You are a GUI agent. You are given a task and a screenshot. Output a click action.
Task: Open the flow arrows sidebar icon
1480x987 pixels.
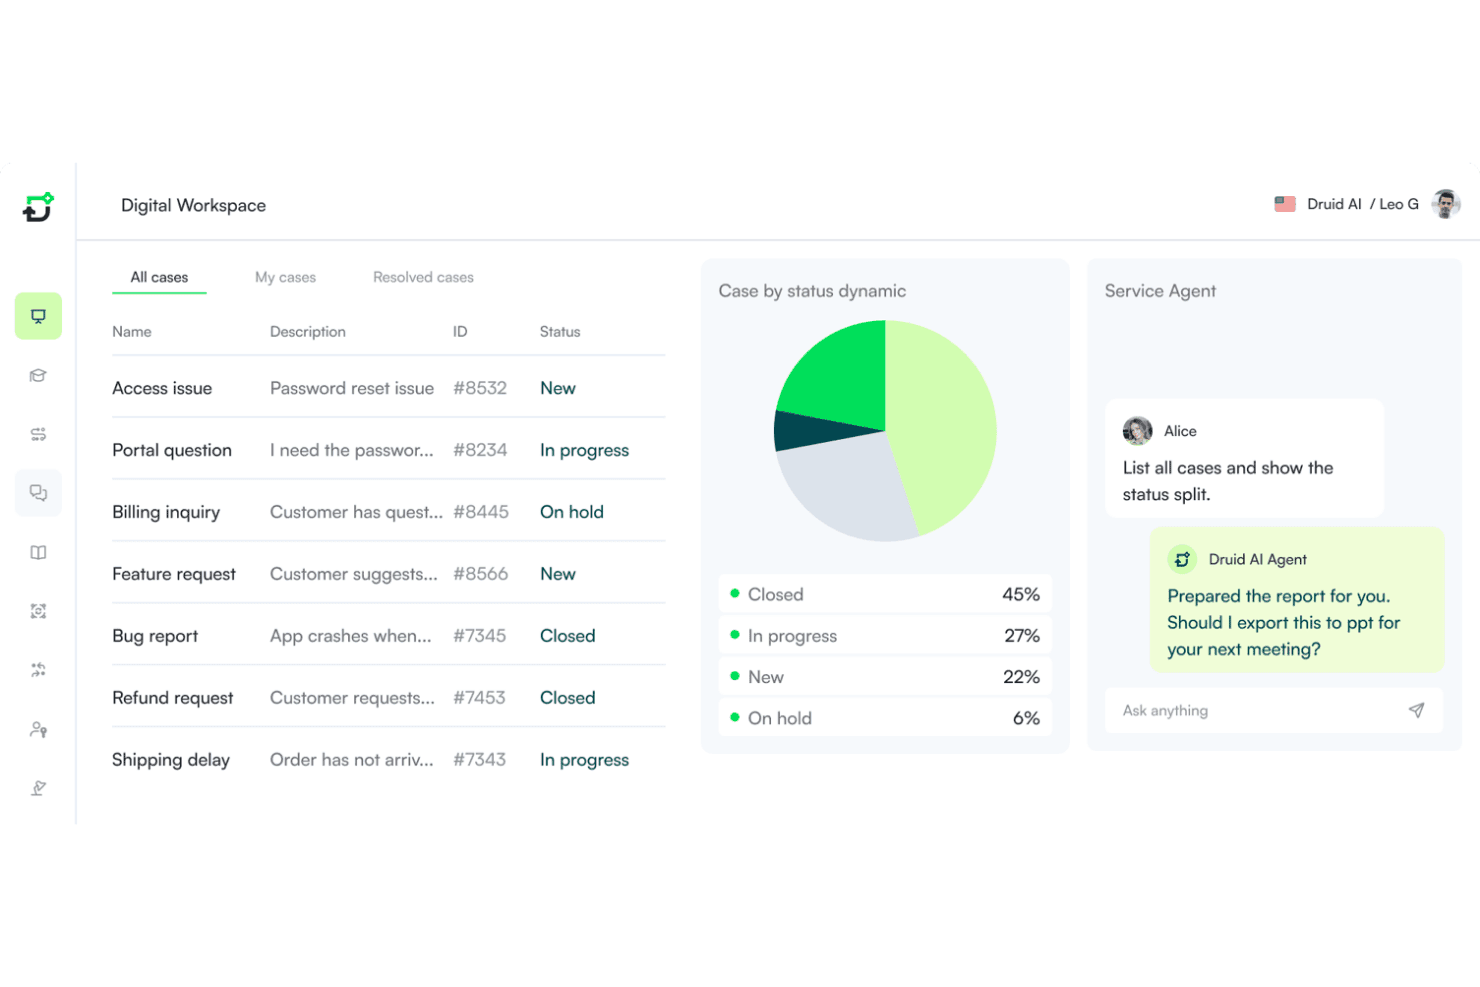click(x=38, y=434)
